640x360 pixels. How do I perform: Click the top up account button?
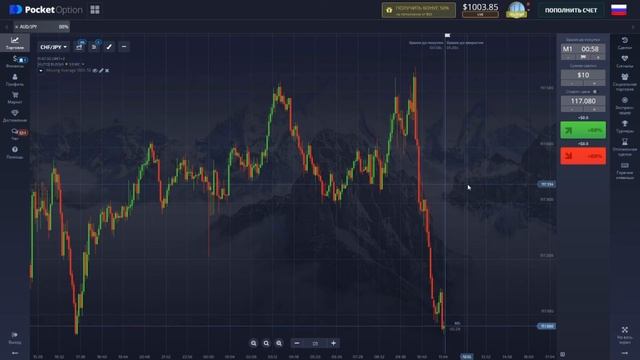point(571,10)
